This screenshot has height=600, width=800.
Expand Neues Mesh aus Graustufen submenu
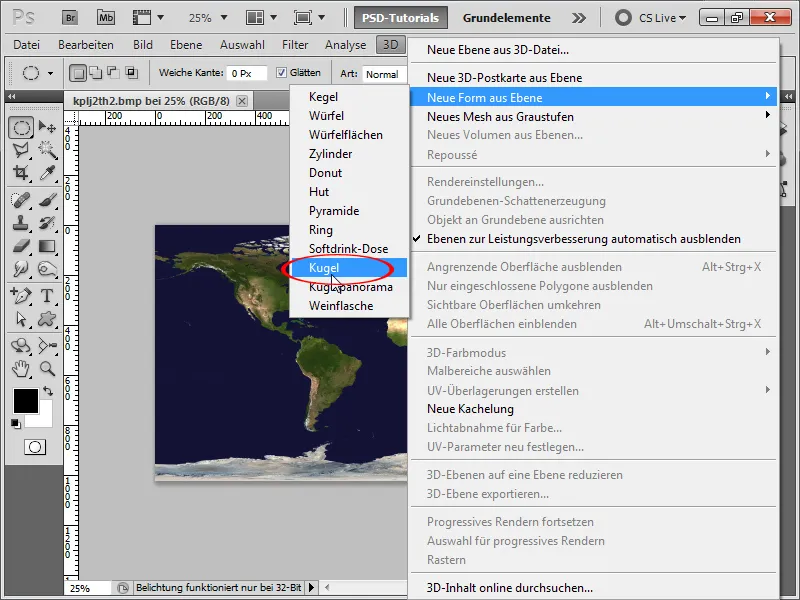point(593,117)
